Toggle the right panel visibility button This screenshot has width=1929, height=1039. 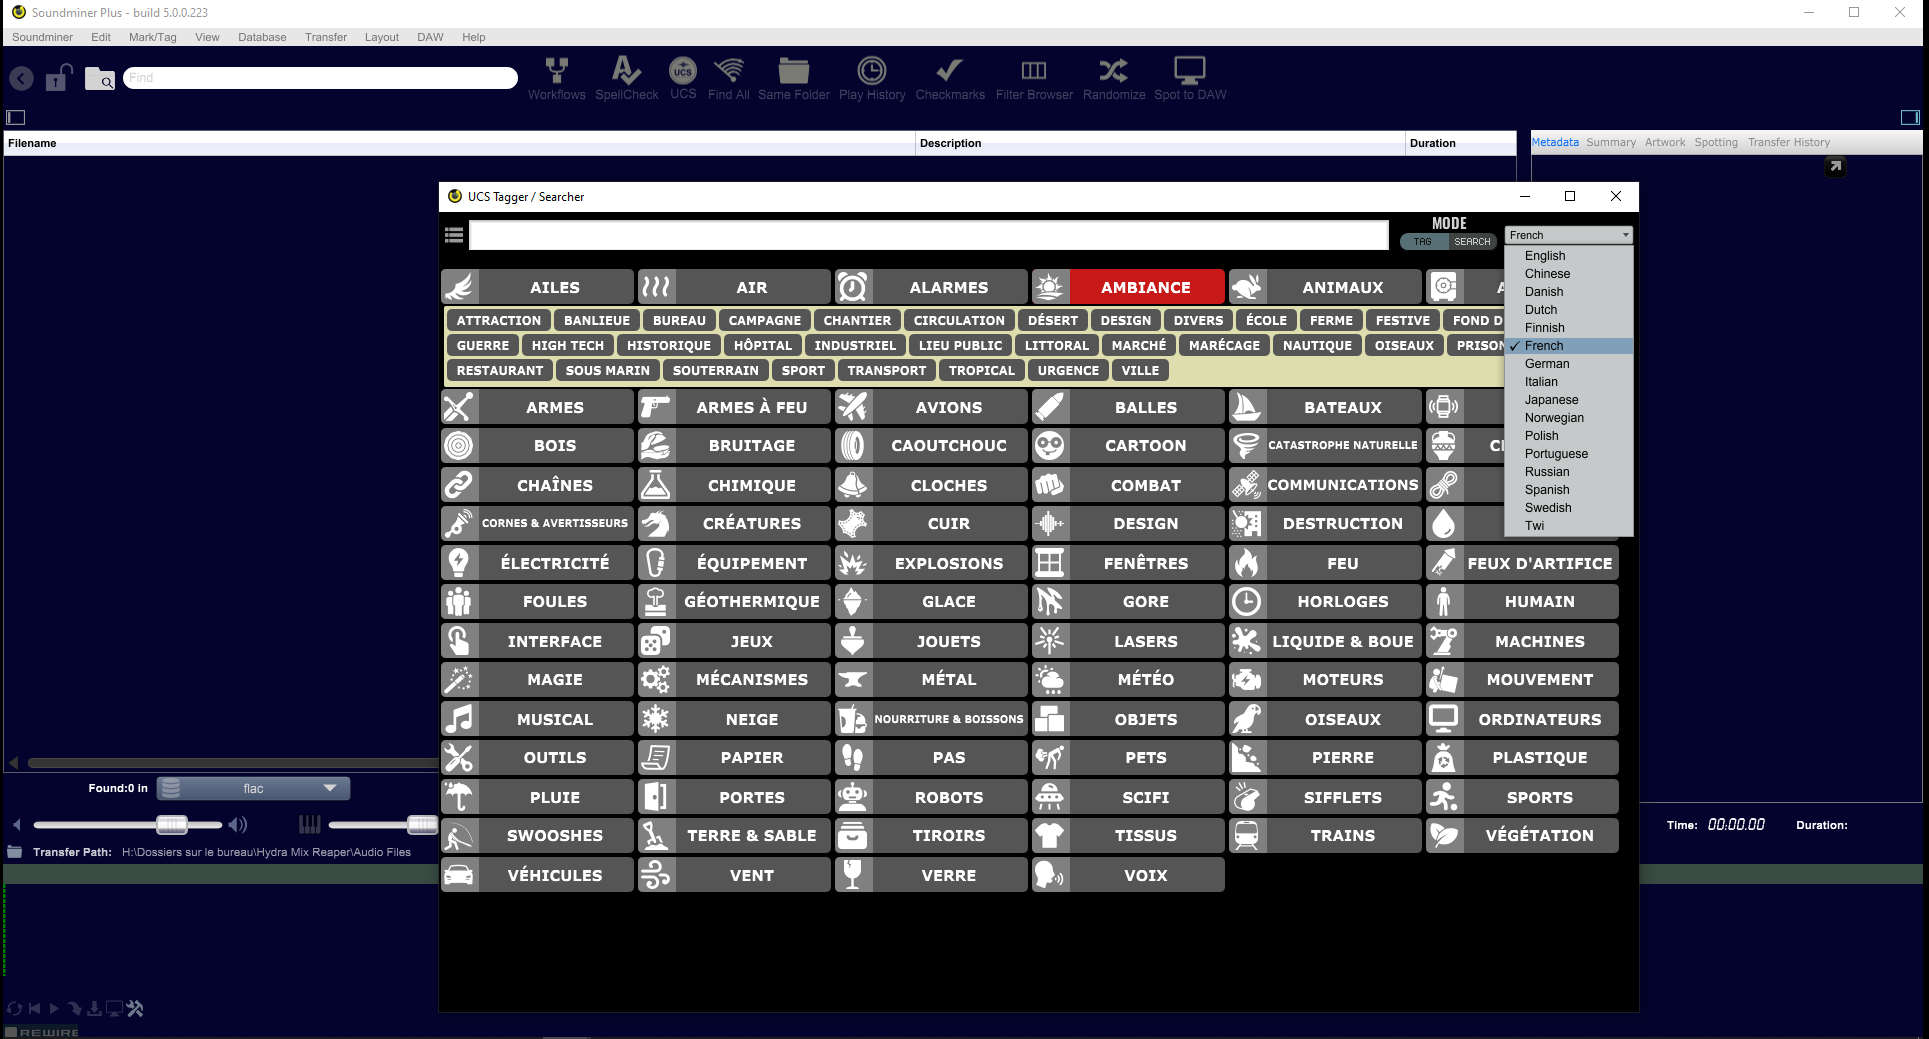click(x=1910, y=117)
